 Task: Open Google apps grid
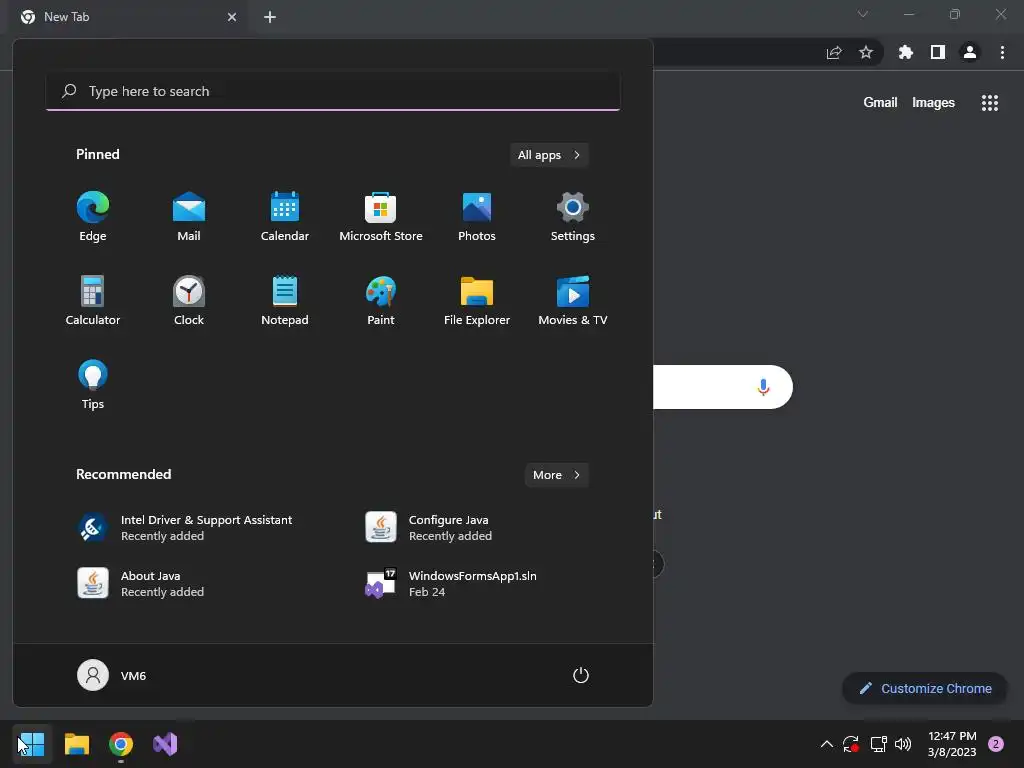click(990, 103)
